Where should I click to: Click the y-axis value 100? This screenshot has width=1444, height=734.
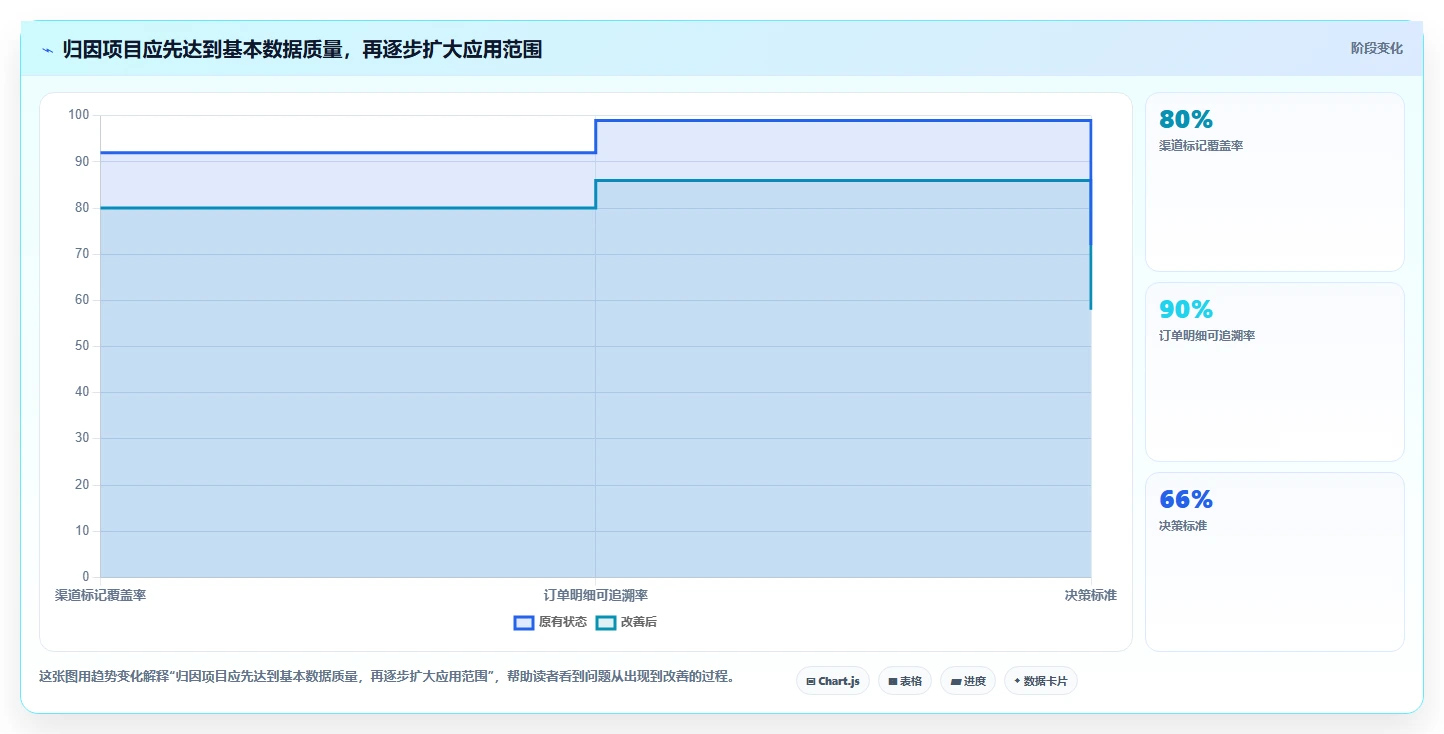[79, 115]
